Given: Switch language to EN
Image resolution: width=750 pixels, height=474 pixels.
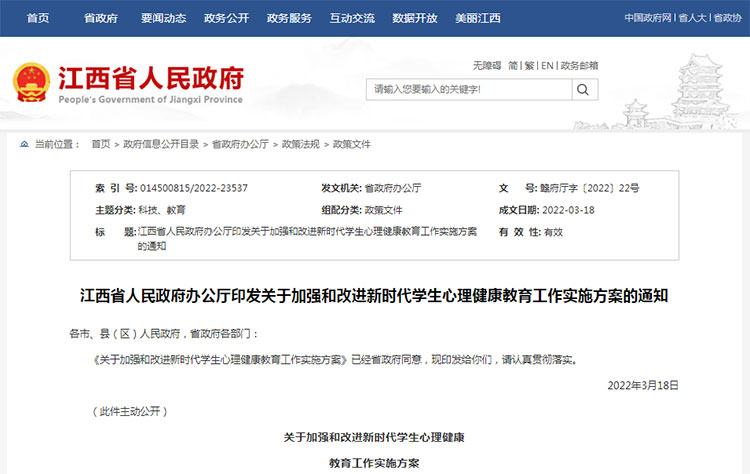Looking at the screenshot, I should click(x=547, y=65).
